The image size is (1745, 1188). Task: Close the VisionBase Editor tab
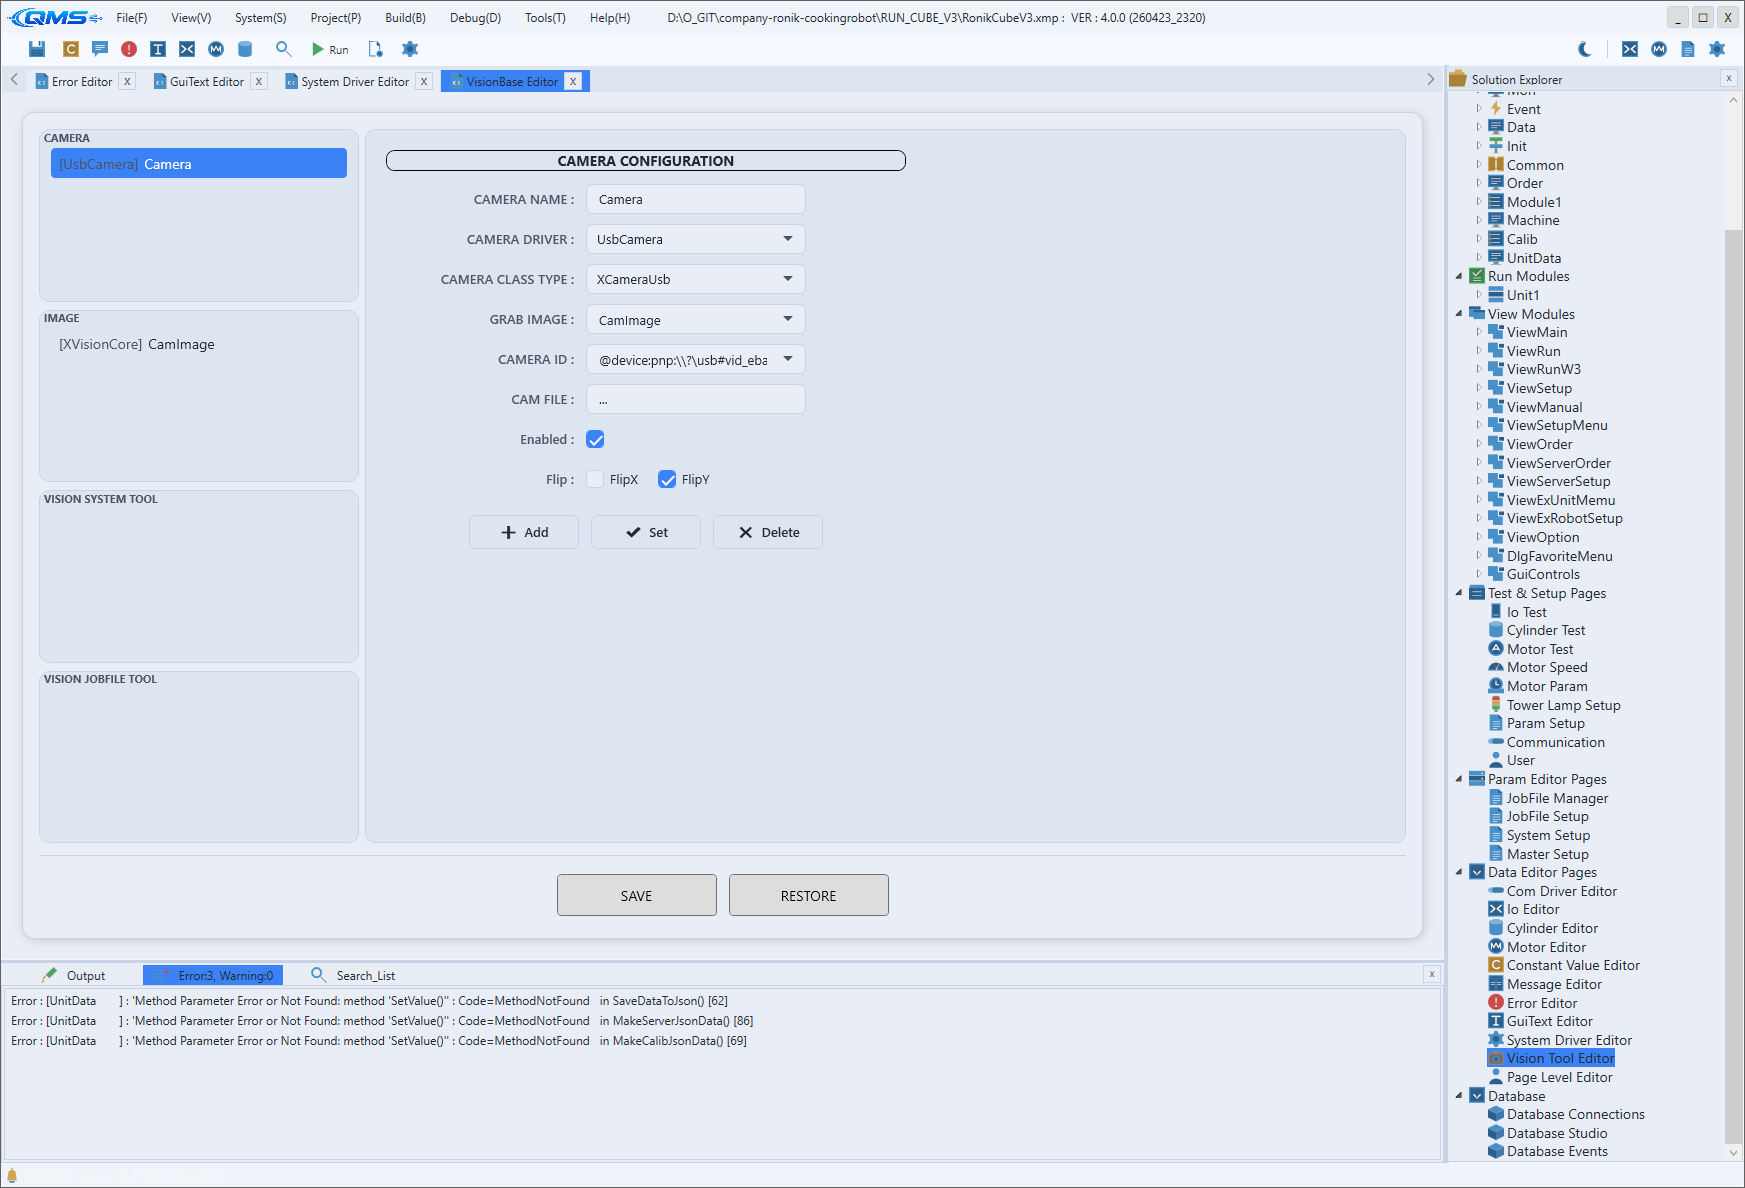coord(573,82)
